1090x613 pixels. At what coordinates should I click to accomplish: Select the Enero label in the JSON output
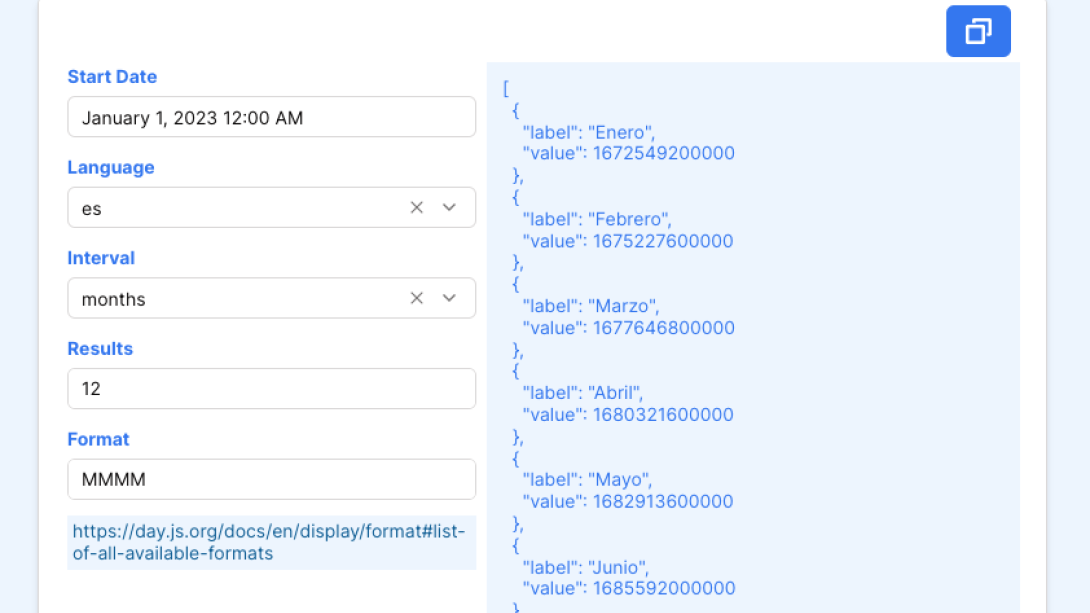tap(589, 131)
